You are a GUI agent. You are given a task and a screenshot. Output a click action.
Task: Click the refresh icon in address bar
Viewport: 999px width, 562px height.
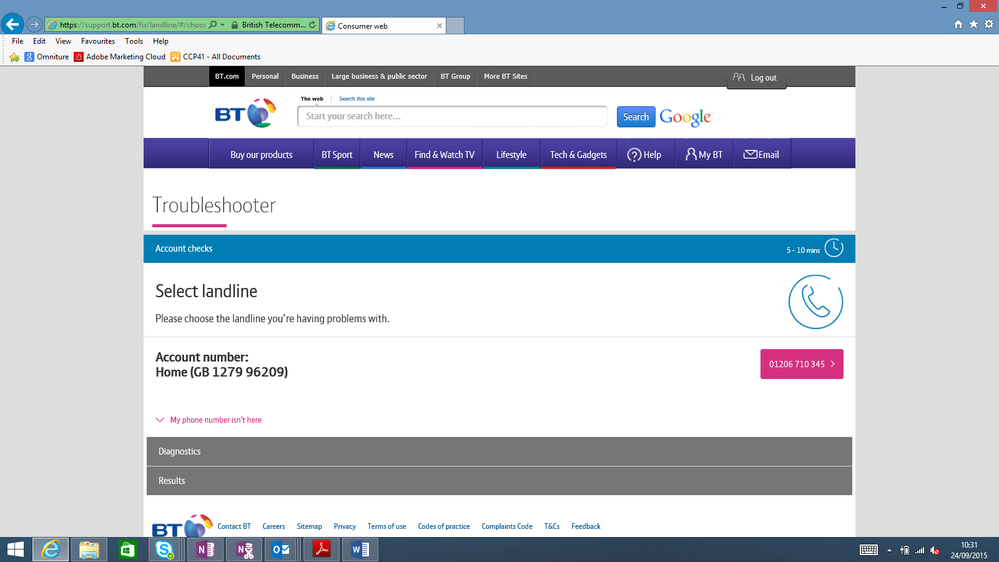(x=312, y=25)
